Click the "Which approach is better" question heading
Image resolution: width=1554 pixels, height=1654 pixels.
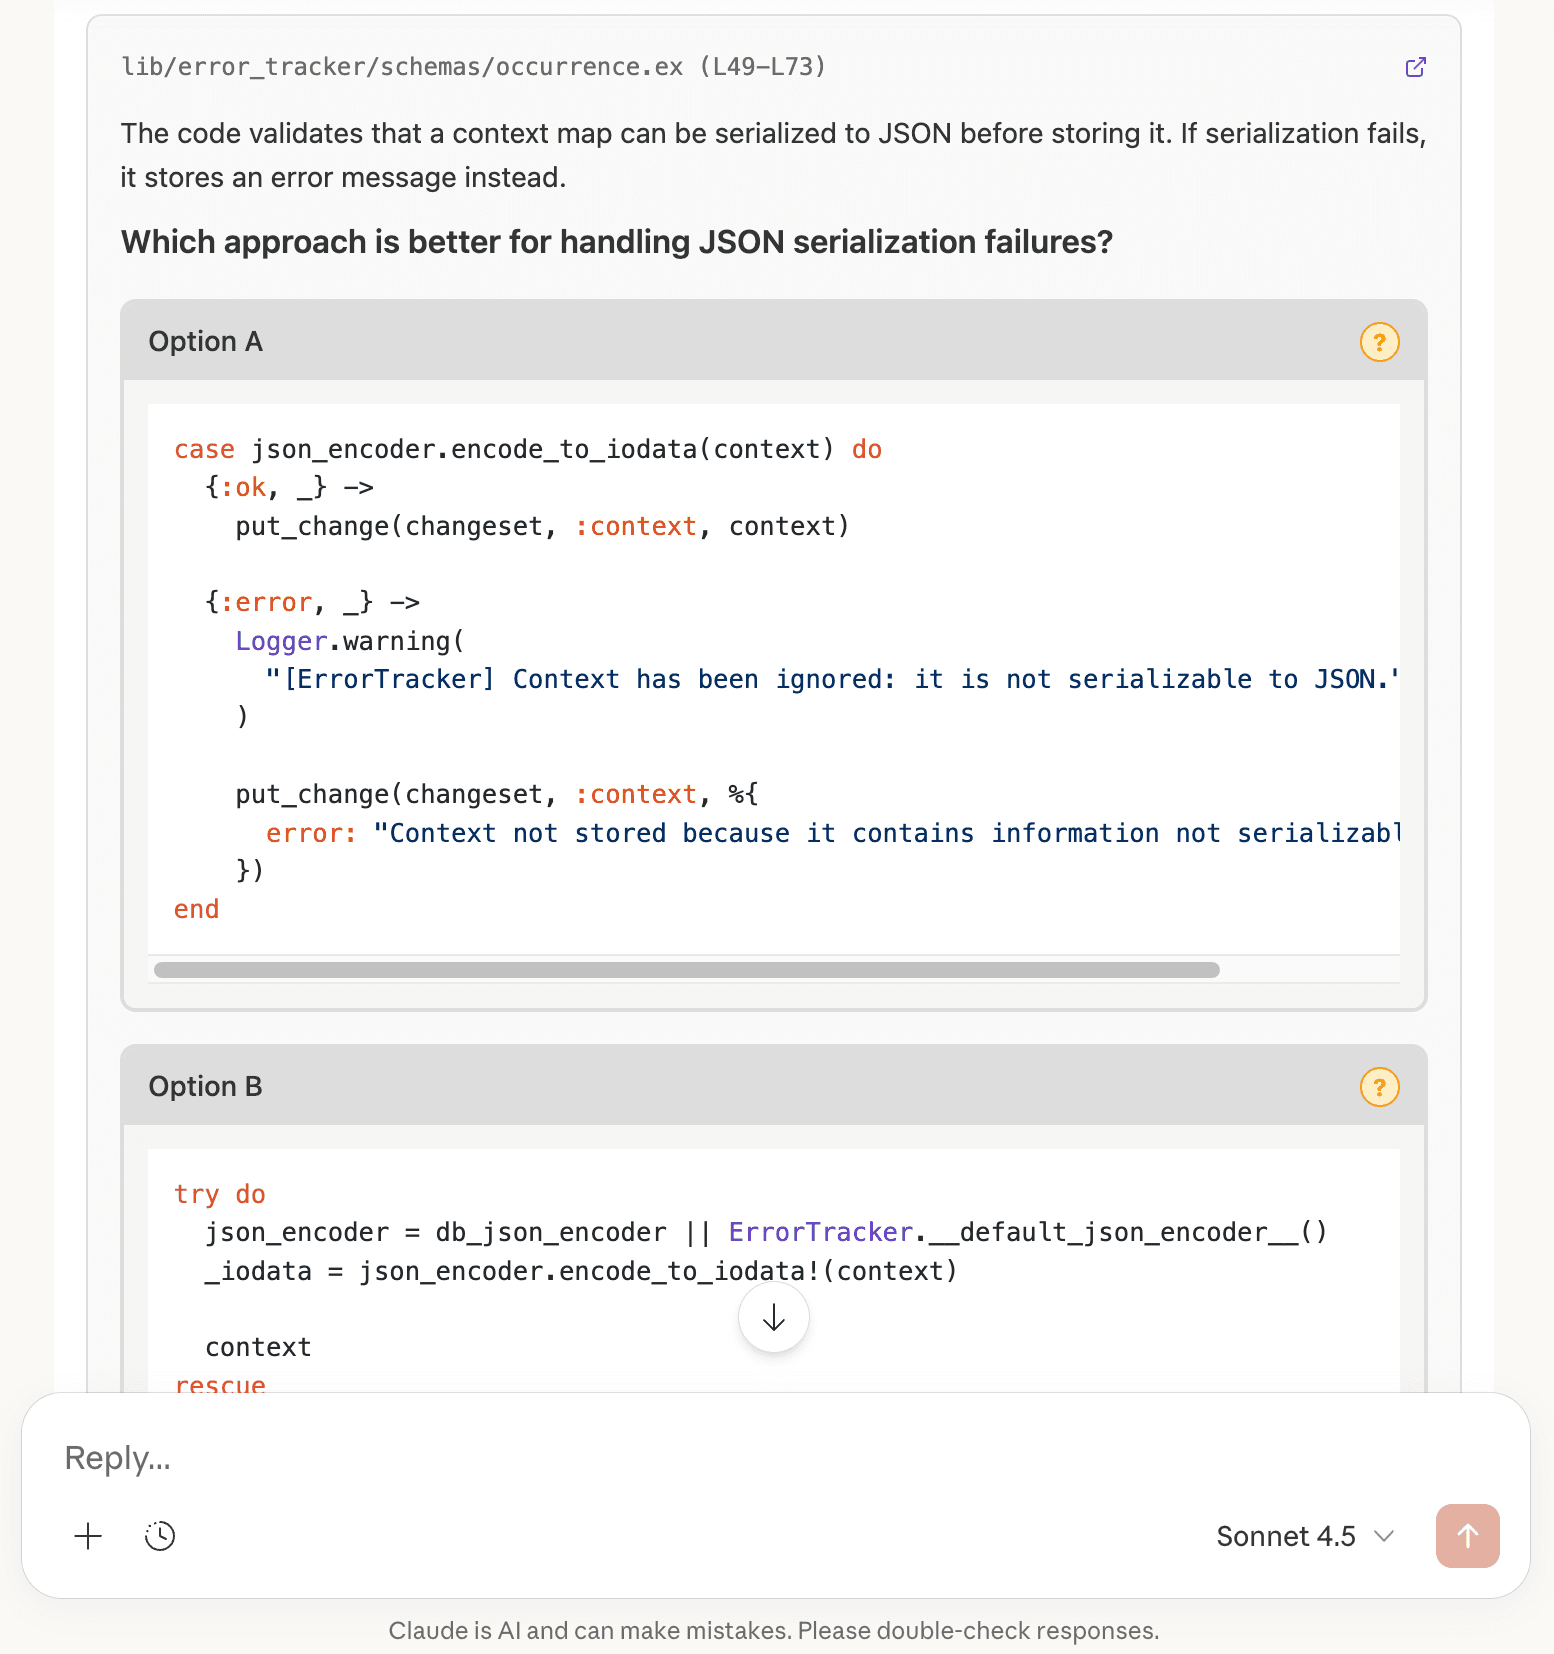616,242
